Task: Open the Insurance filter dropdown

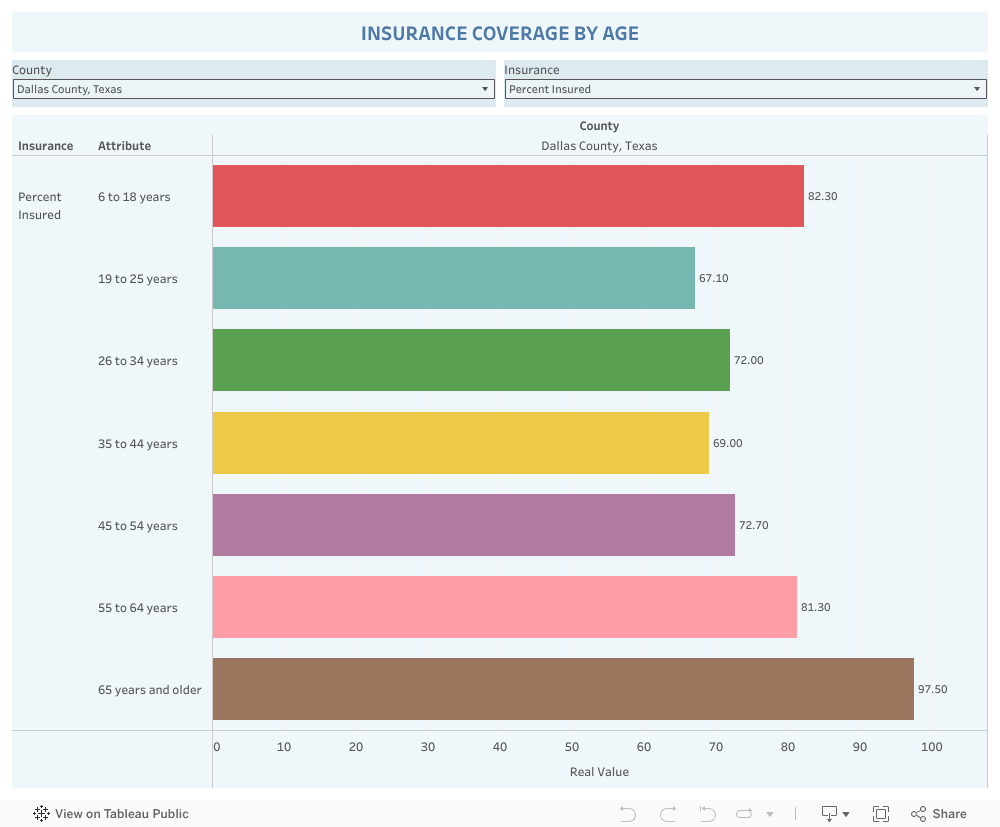Action: [745, 89]
